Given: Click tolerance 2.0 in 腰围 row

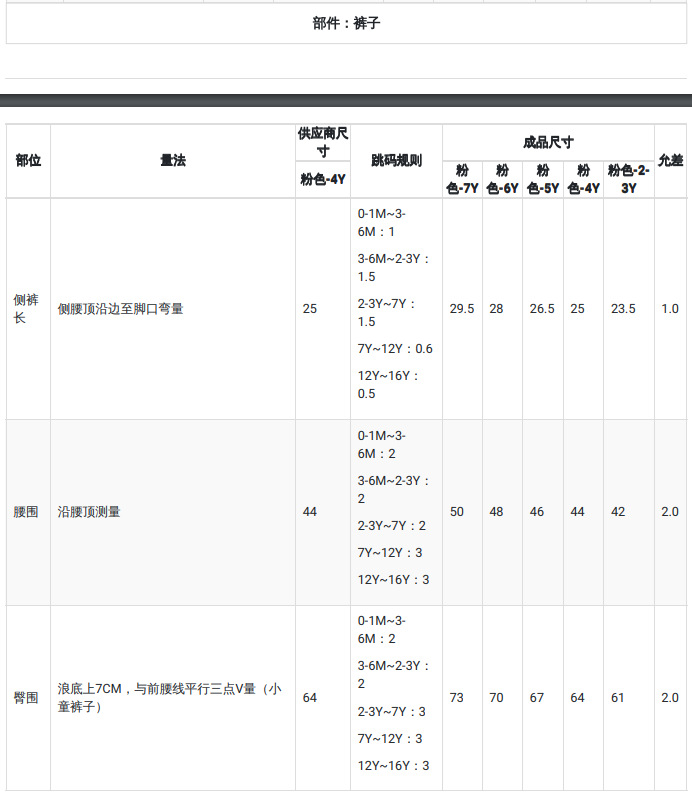Looking at the screenshot, I should click(x=670, y=512).
